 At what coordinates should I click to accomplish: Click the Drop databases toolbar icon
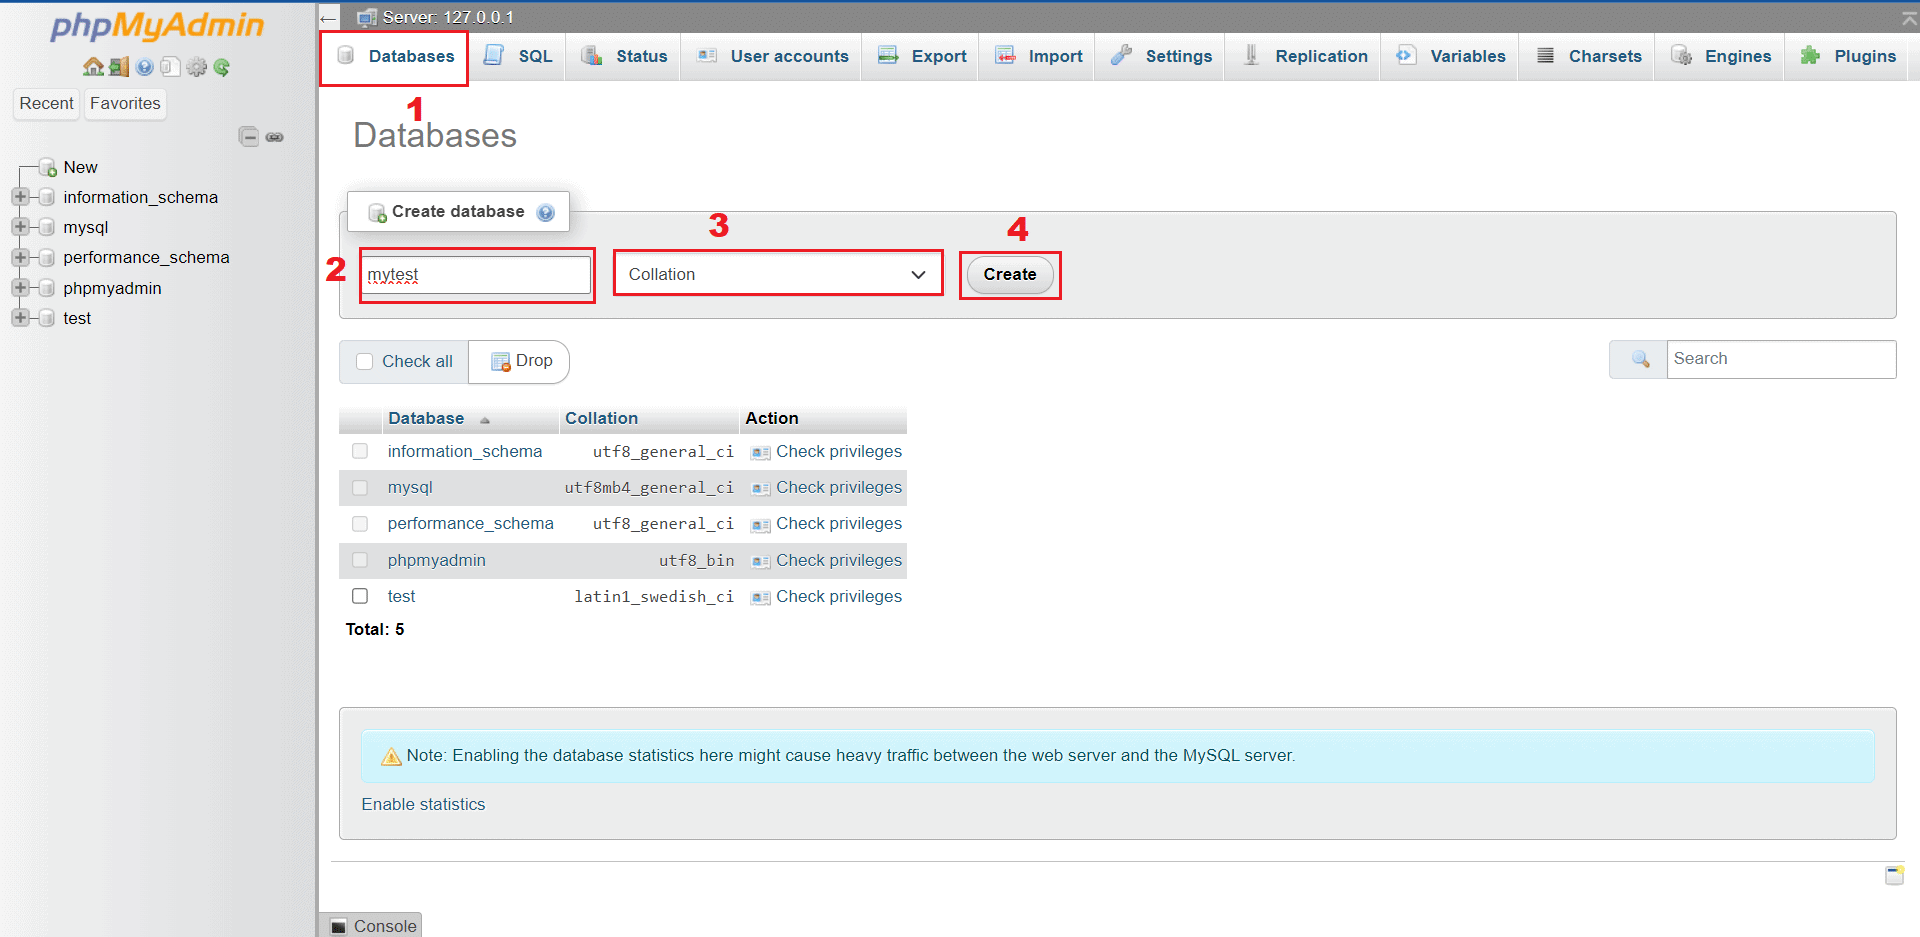tap(519, 361)
